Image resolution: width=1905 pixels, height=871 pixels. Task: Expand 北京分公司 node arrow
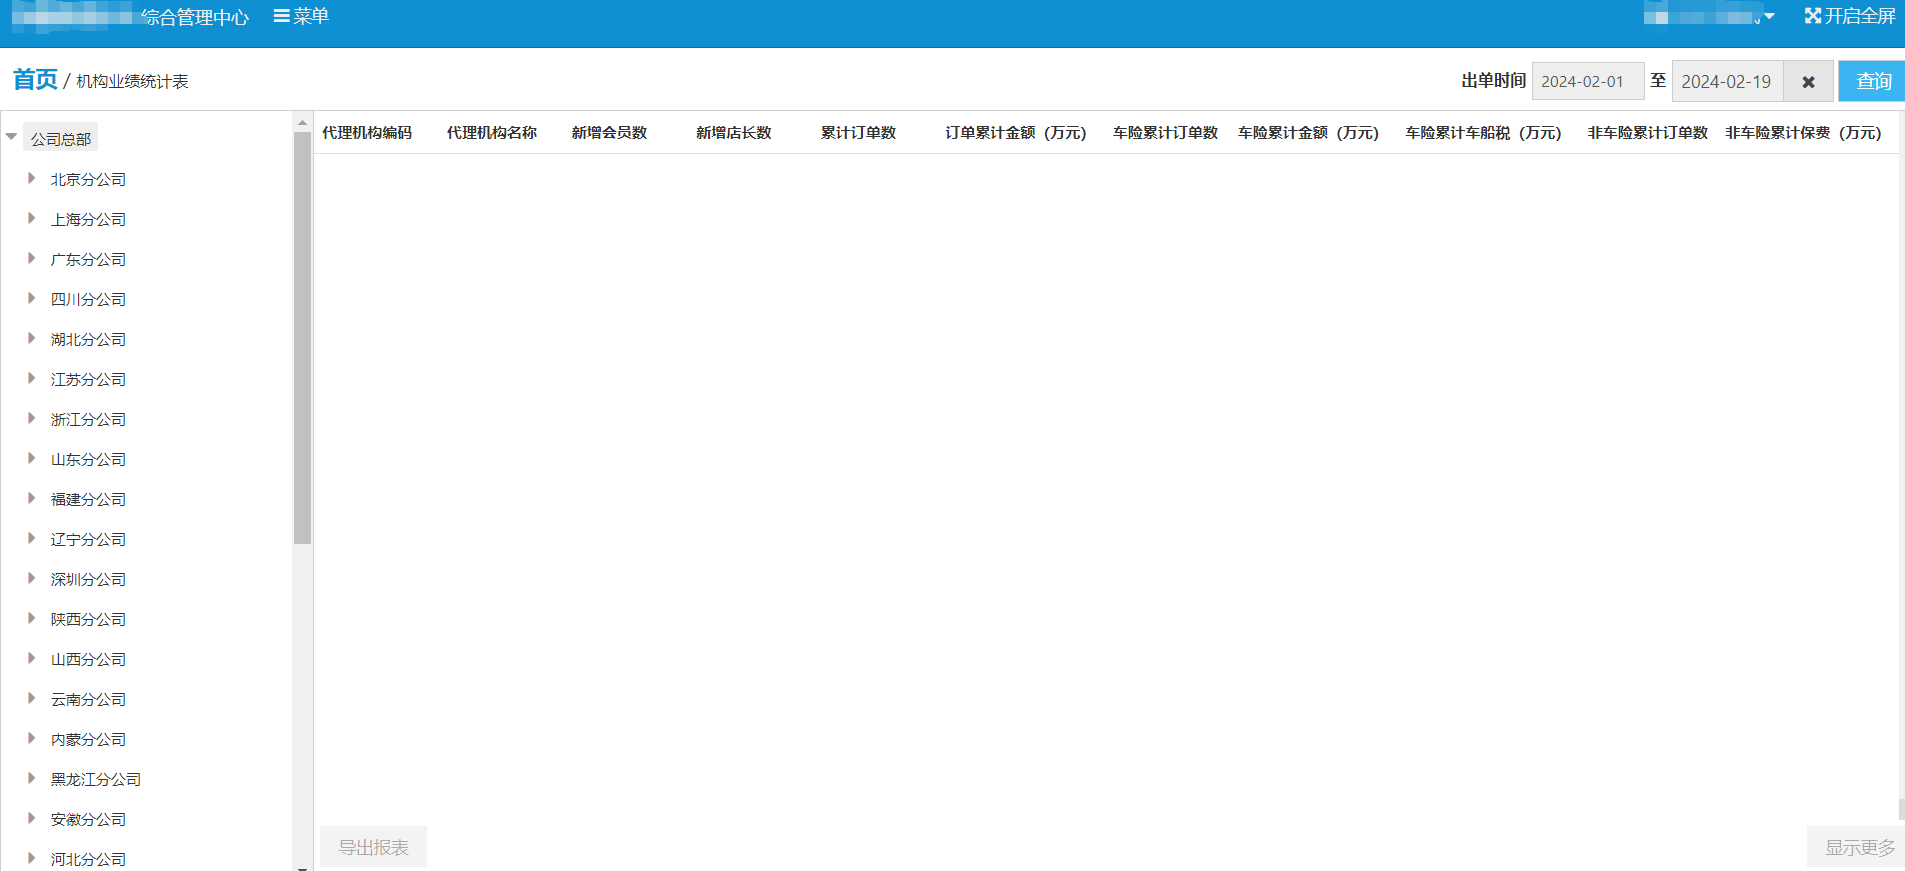[x=31, y=178]
